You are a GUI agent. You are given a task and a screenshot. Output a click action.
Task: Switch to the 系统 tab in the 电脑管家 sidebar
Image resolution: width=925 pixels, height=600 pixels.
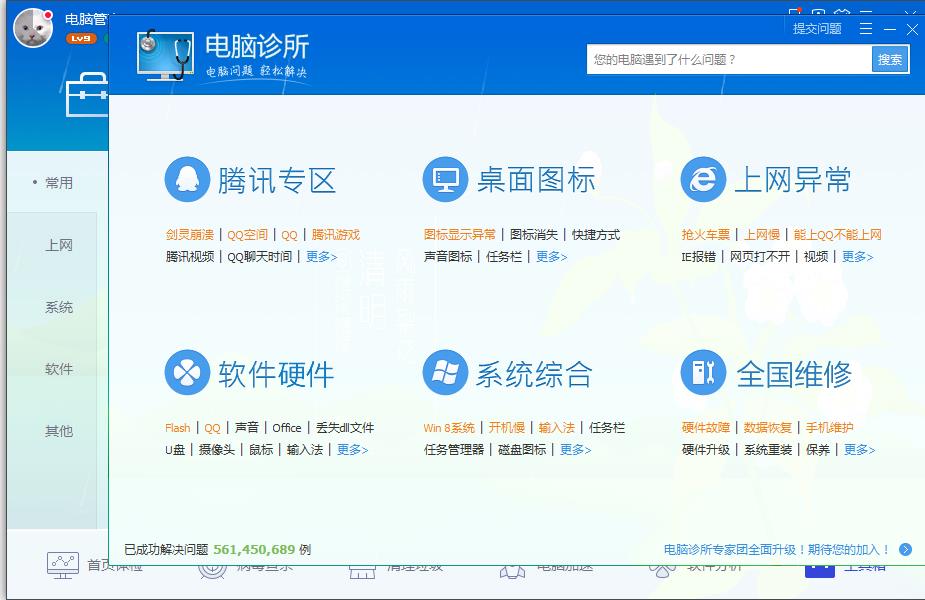[x=59, y=307]
